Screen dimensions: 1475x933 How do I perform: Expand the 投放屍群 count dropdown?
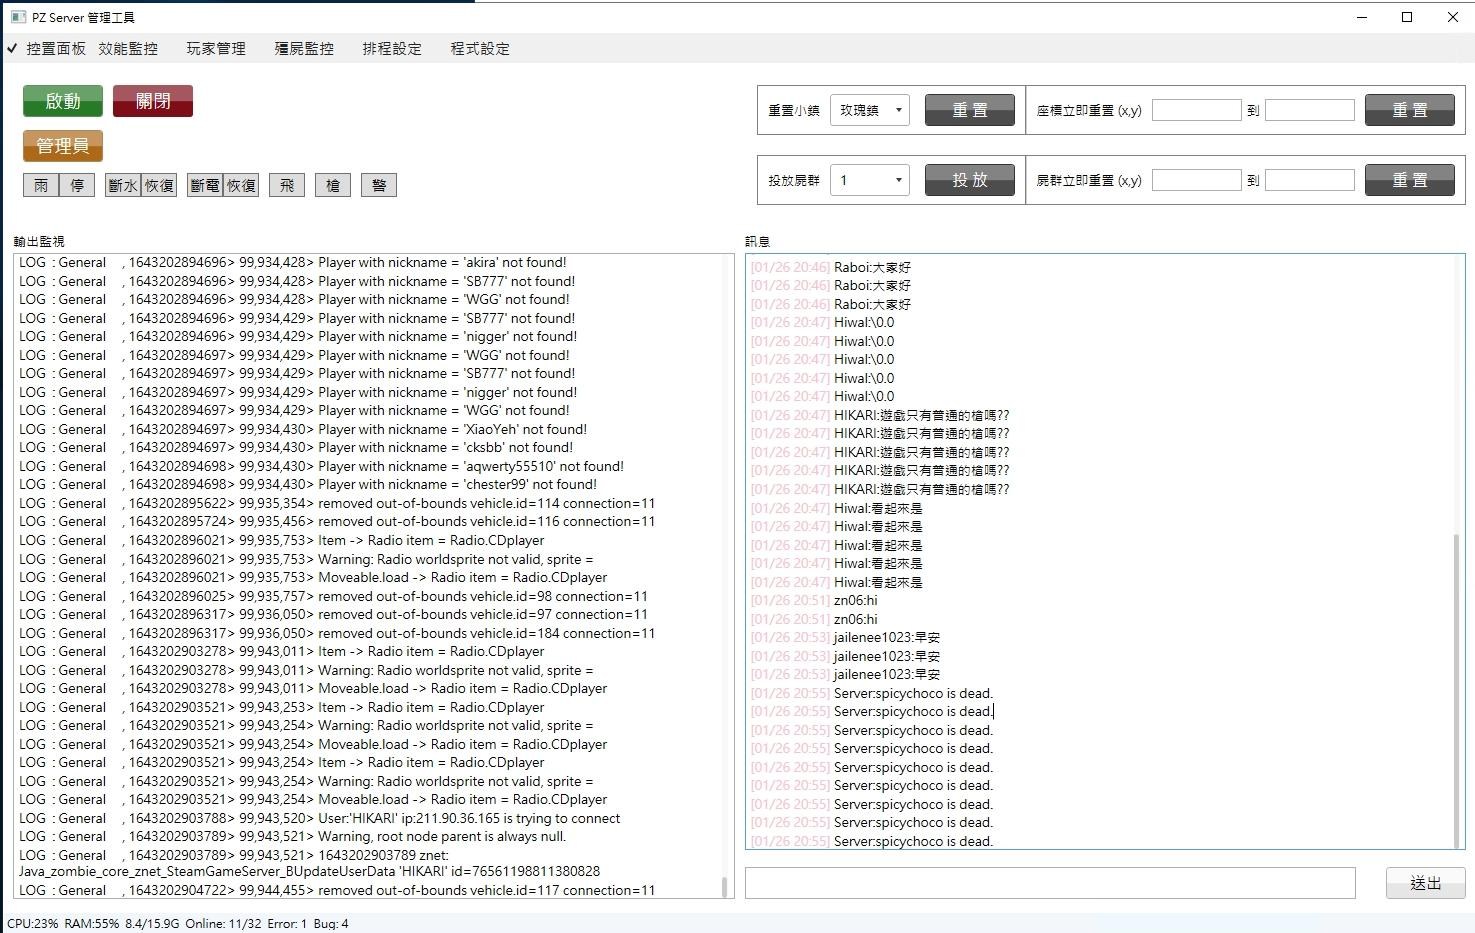869,180
